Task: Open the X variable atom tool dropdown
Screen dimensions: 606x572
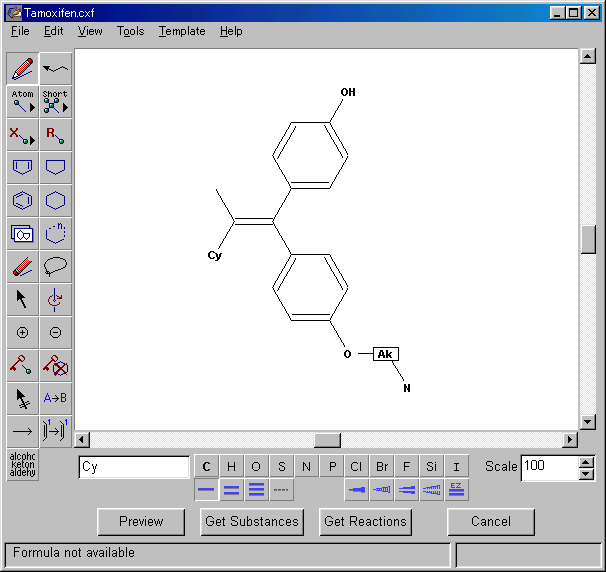Action: tap(22, 134)
